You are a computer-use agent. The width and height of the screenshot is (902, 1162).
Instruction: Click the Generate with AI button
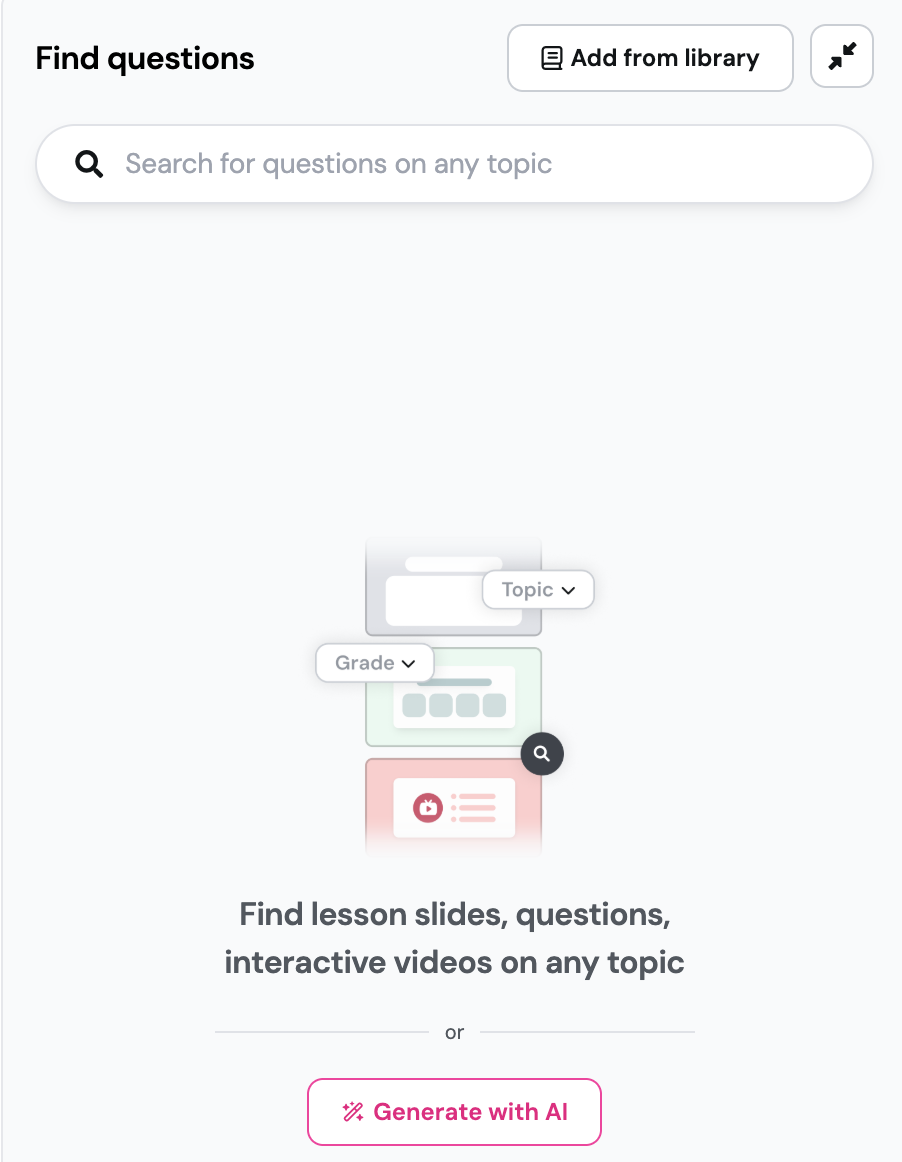point(454,1112)
